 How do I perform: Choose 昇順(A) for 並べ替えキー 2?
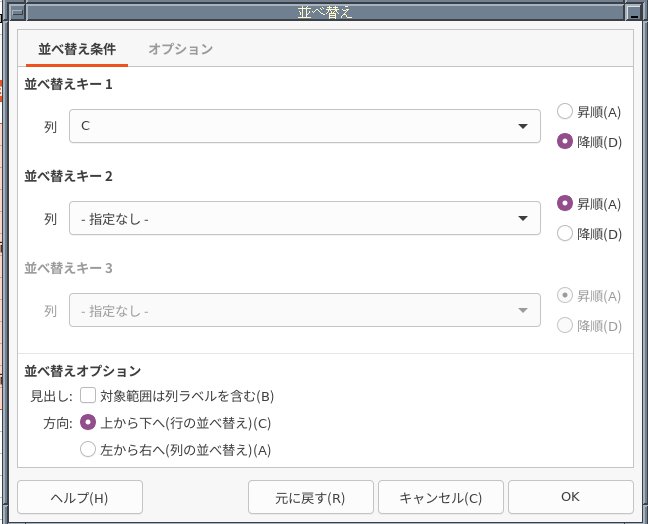(x=565, y=203)
